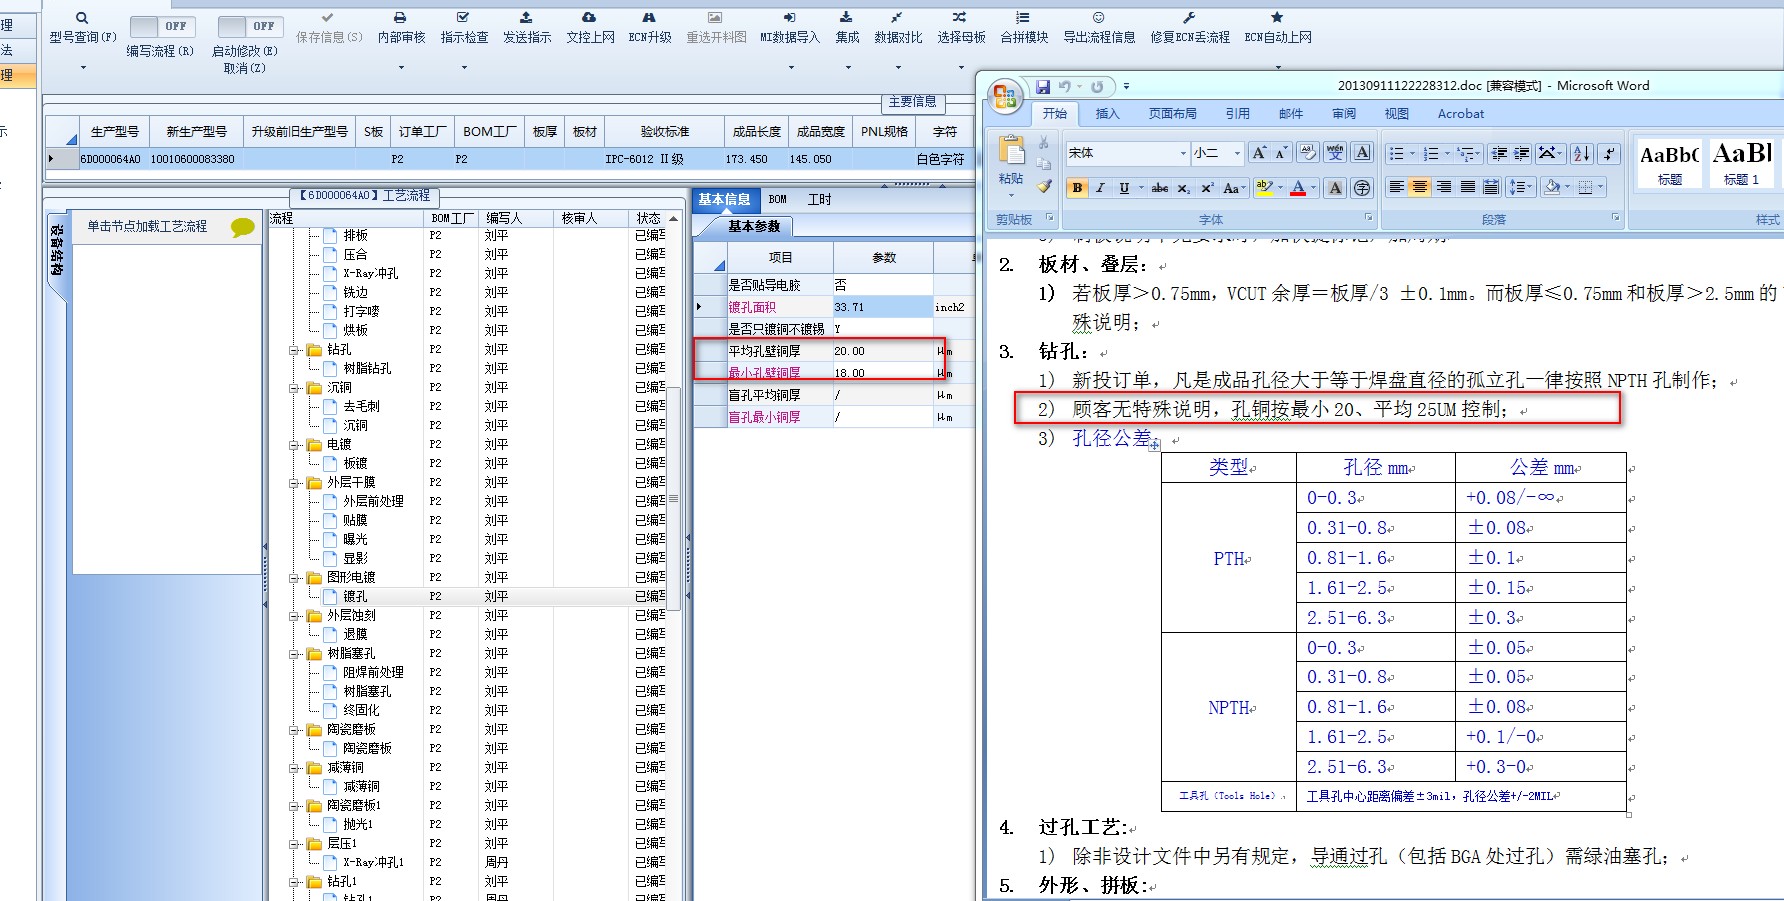Image resolution: width=1784 pixels, height=901 pixels.
Task: Click Grow Font button in Word
Action: pos(1259,153)
